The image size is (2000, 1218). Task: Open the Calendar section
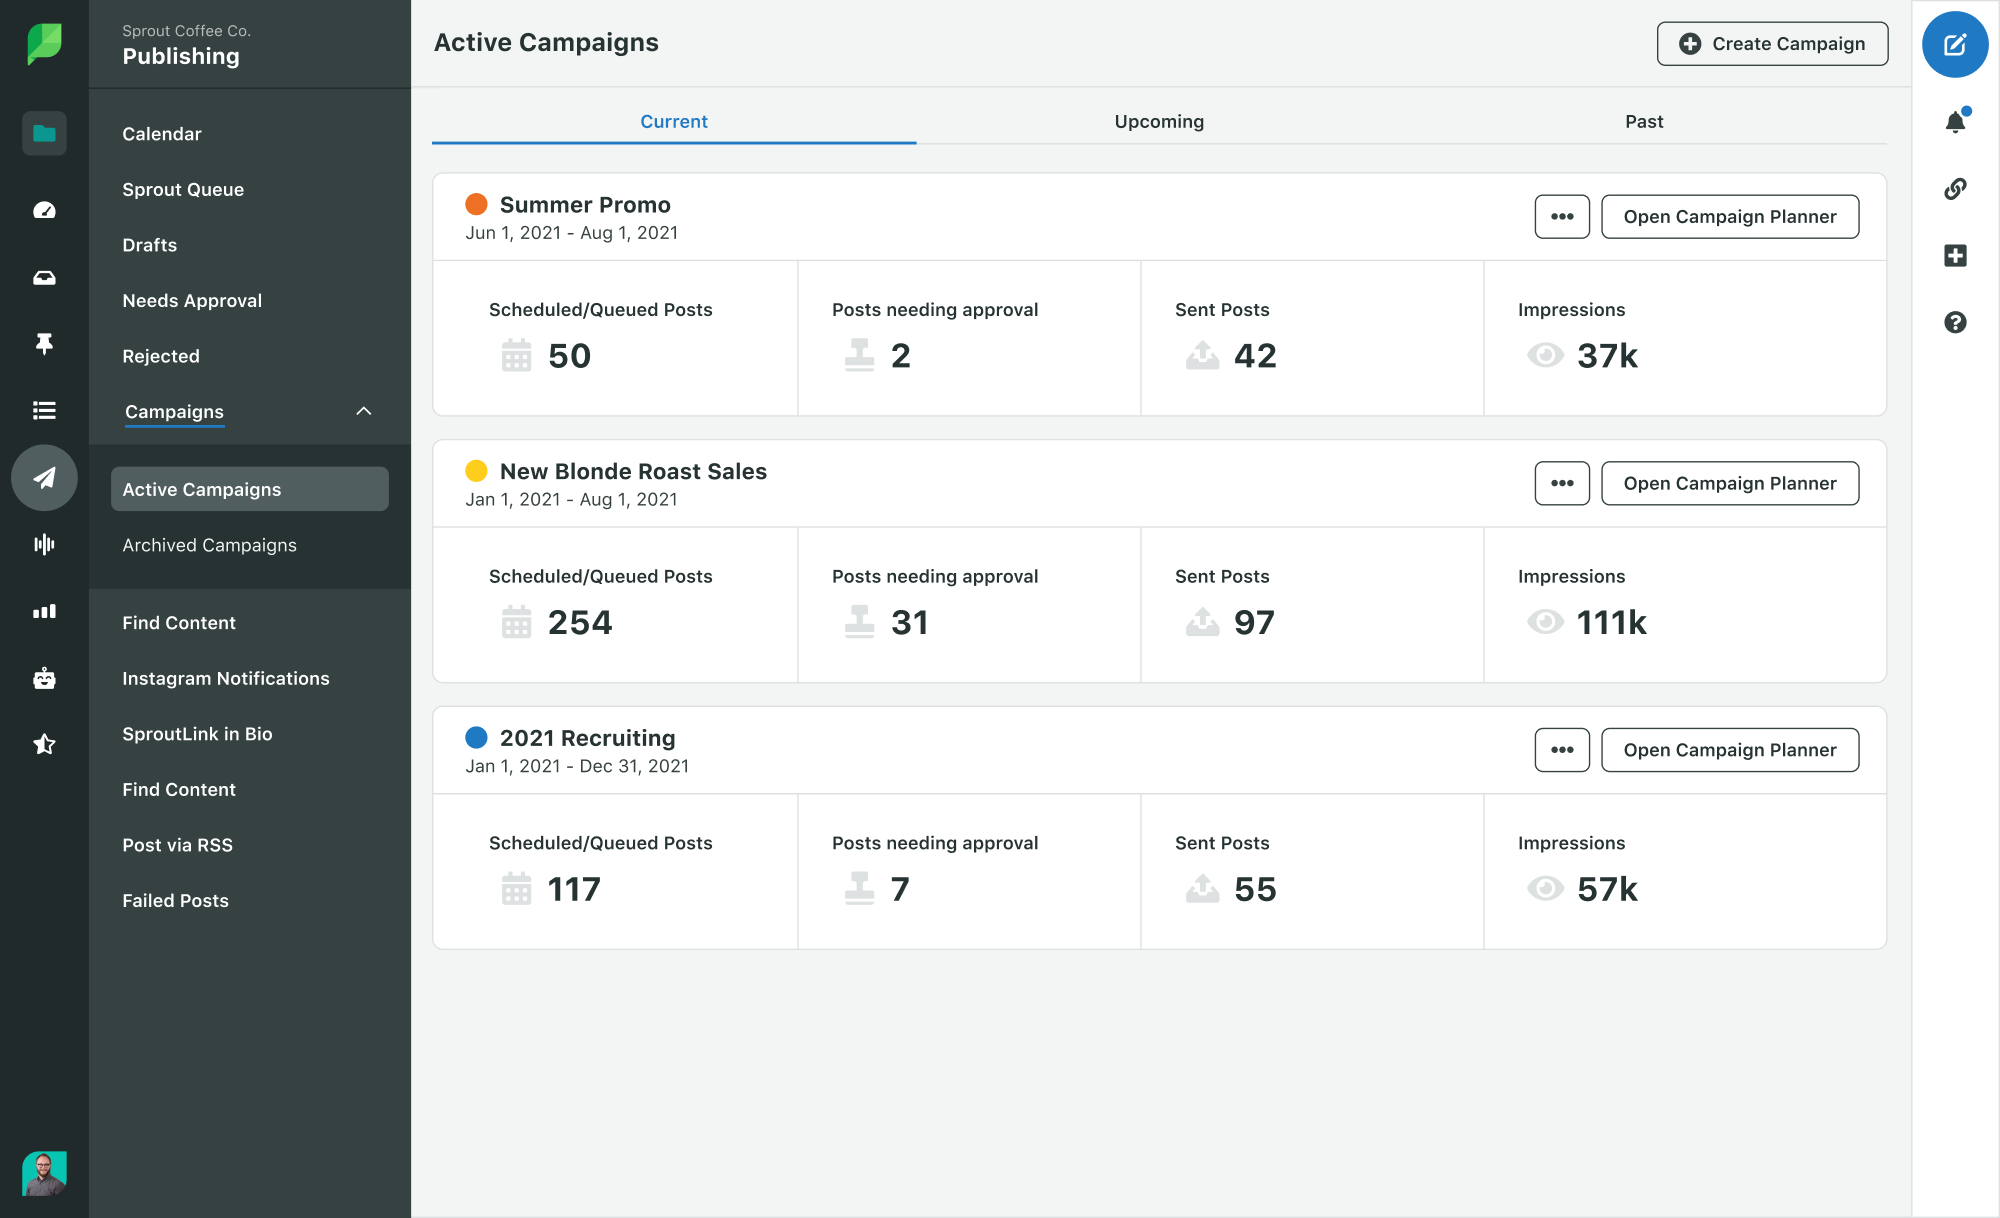pyautogui.click(x=161, y=133)
